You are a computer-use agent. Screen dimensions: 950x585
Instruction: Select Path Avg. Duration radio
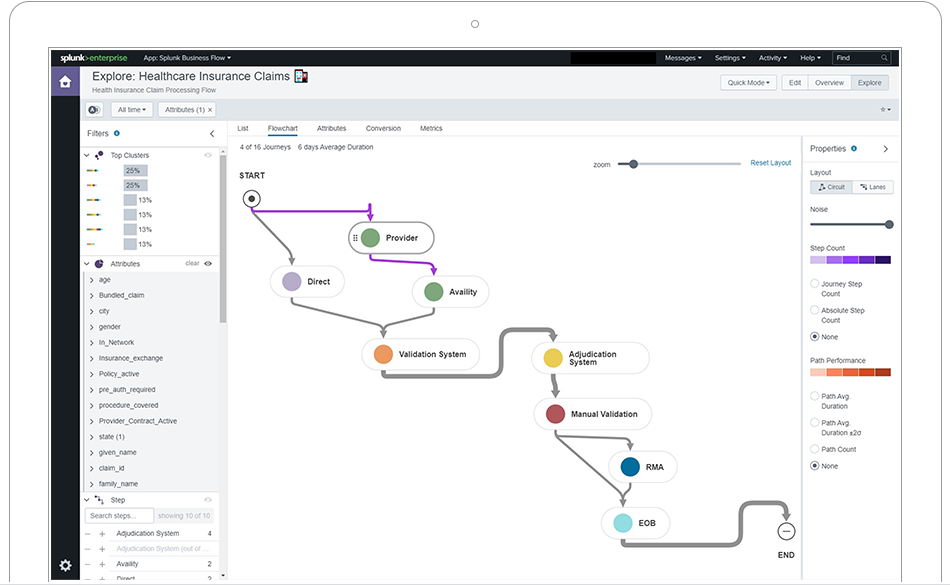pos(814,396)
